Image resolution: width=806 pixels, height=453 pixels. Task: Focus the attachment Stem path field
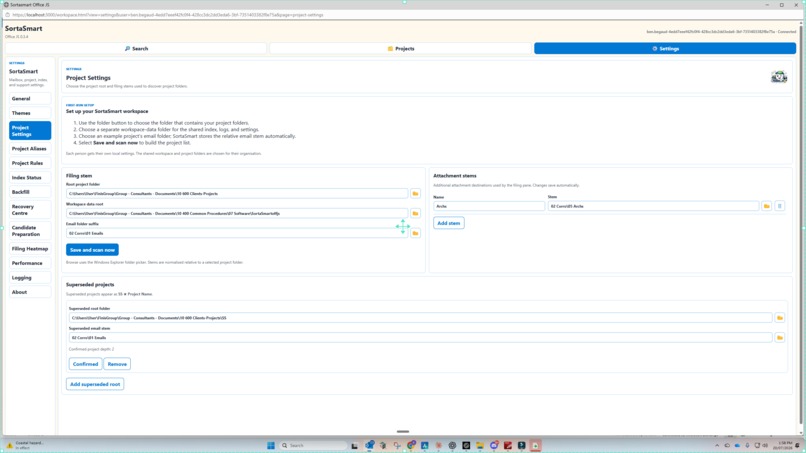(x=653, y=206)
